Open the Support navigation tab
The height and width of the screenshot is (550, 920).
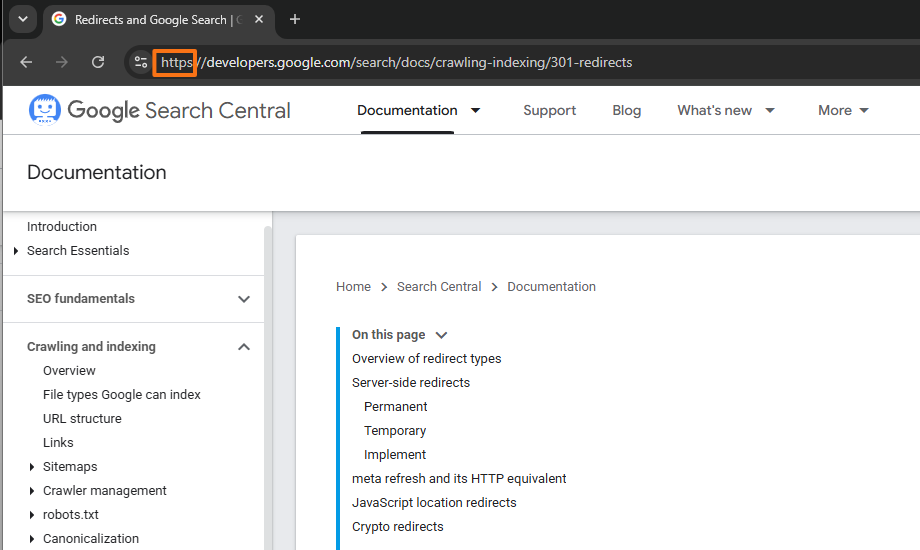[550, 110]
